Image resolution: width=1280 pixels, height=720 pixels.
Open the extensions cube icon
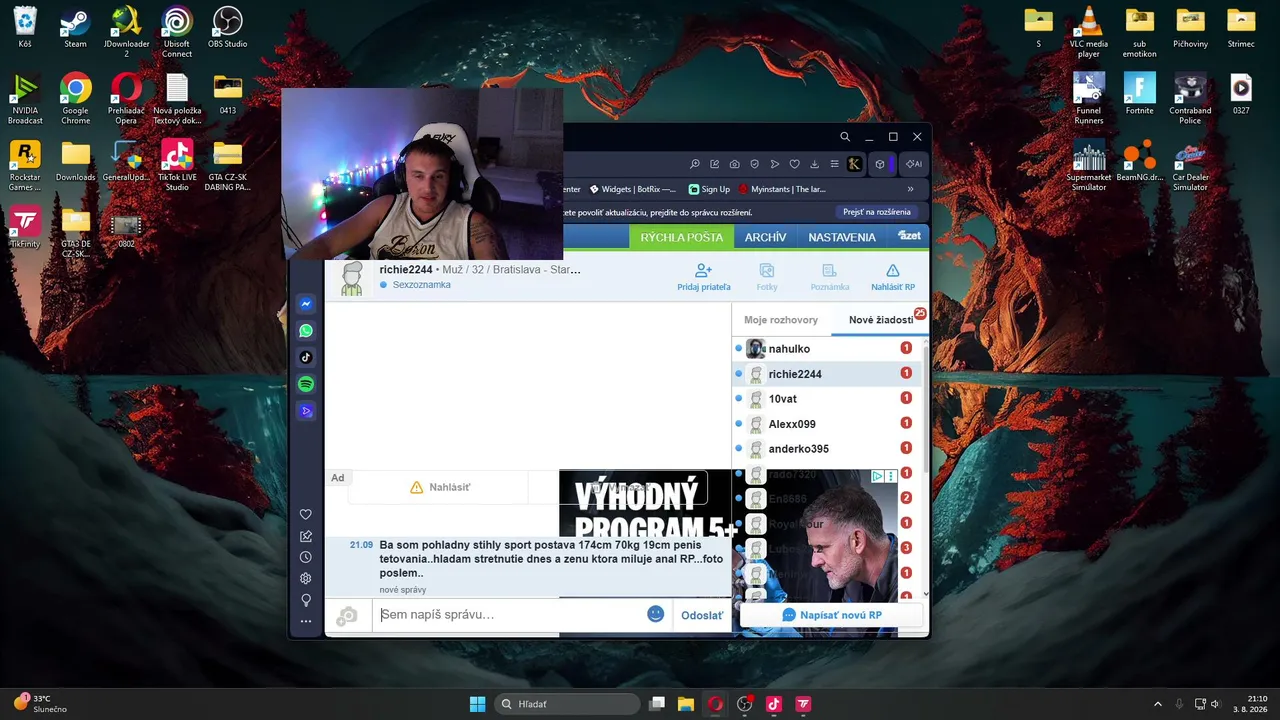click(880, 164)
